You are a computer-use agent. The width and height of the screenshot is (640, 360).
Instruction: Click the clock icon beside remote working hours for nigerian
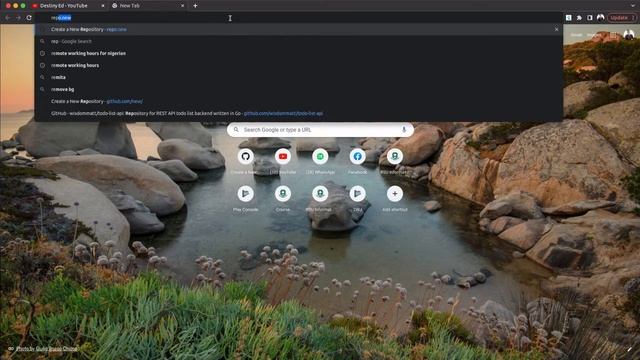(x=42, y=53)
